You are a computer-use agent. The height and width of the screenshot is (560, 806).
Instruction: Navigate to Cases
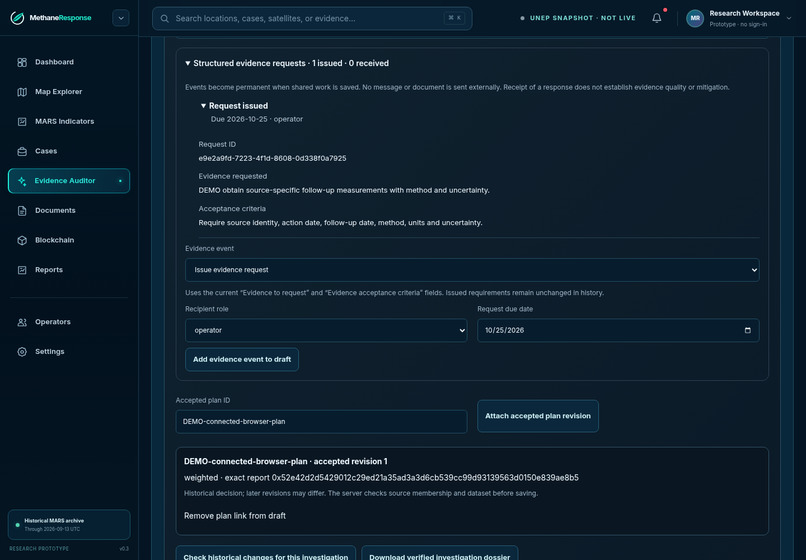[x=69, y=151]
